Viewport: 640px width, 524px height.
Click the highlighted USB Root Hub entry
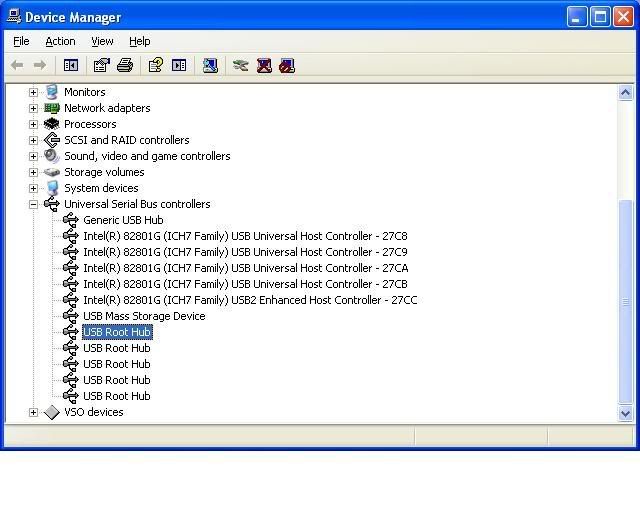[x=117, y=332]
